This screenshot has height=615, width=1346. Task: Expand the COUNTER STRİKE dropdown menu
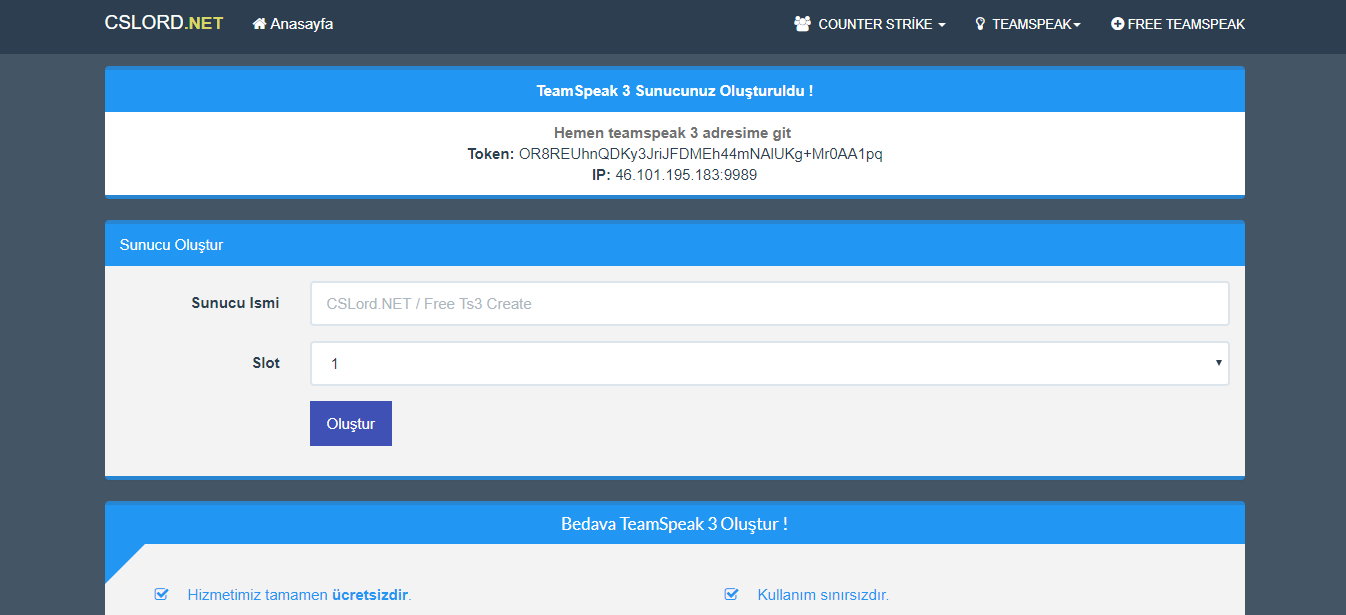click(870, 24)
